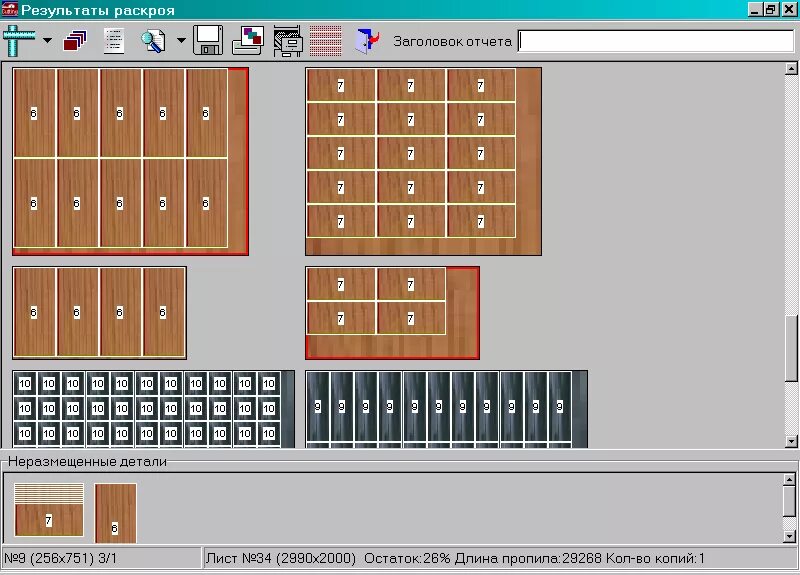
Task: Click the stacked dark-red sheets icon
Action: coord(74,41)
